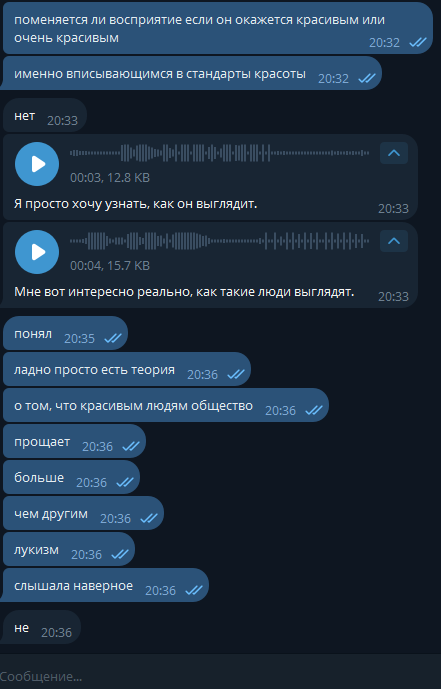The height and width of the screenshot is (689, 441).
Task: Click the double-check icon on 'больше' message
Action: pyautogui.click(x=125, y=482)
